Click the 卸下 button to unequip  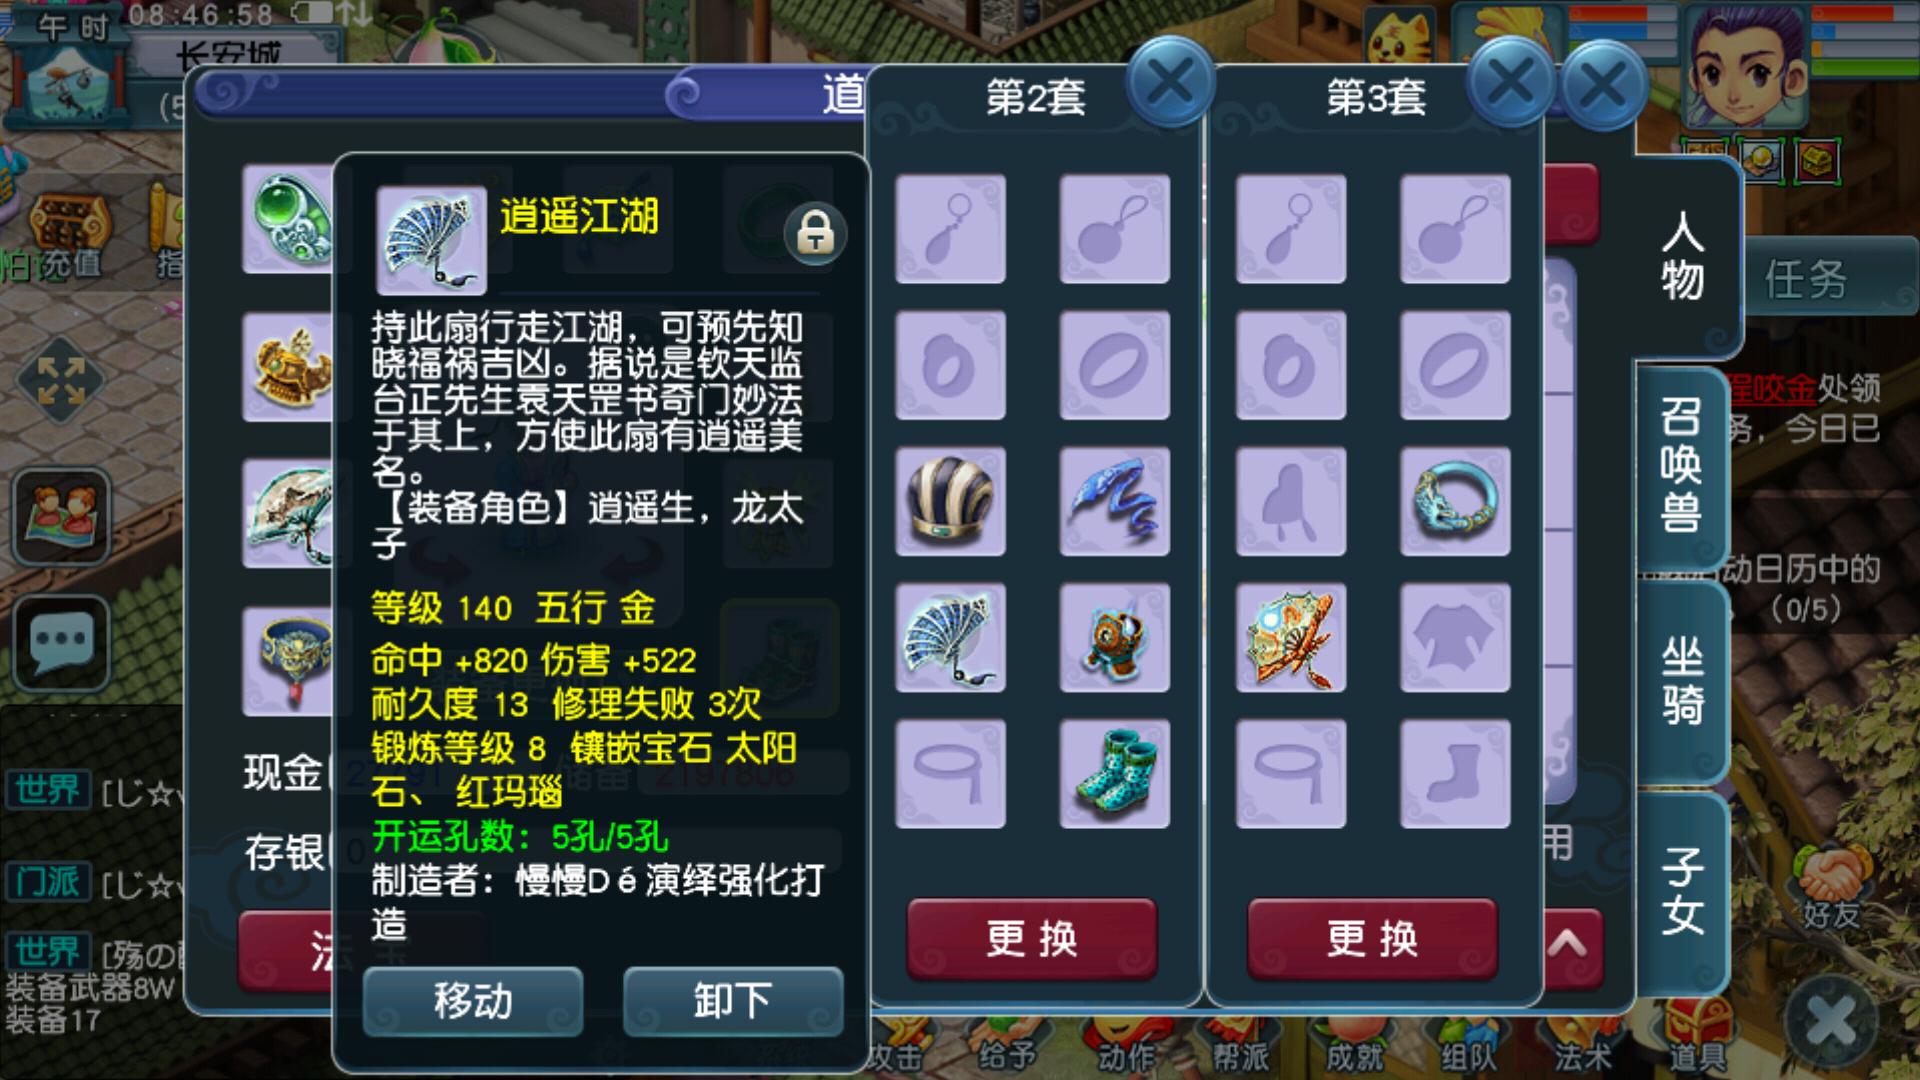(x=733, y=1001)
